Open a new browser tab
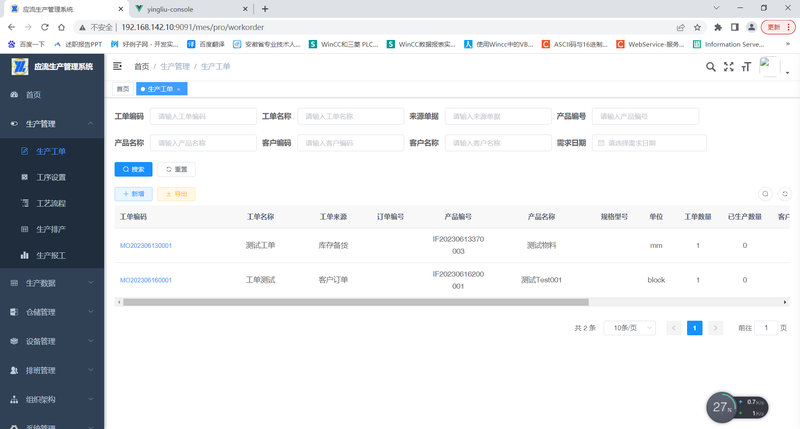This screenshot has height=429, width=800. 265,9
